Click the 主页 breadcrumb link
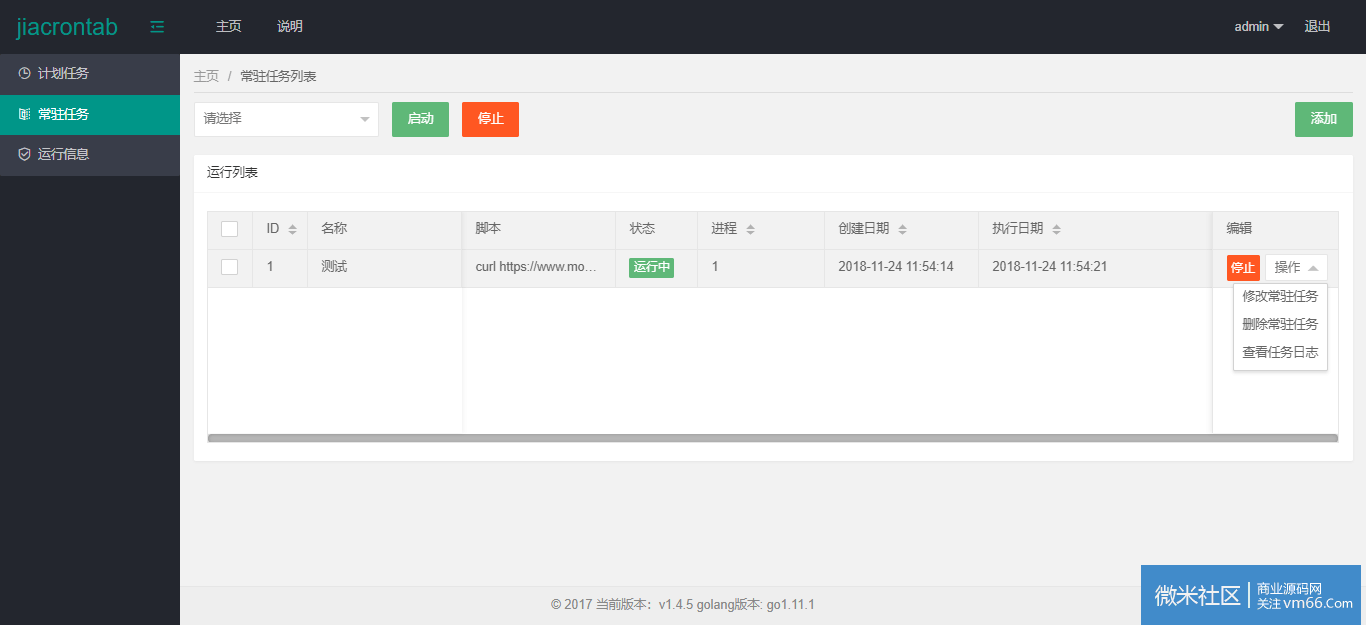 pos(206,76)
